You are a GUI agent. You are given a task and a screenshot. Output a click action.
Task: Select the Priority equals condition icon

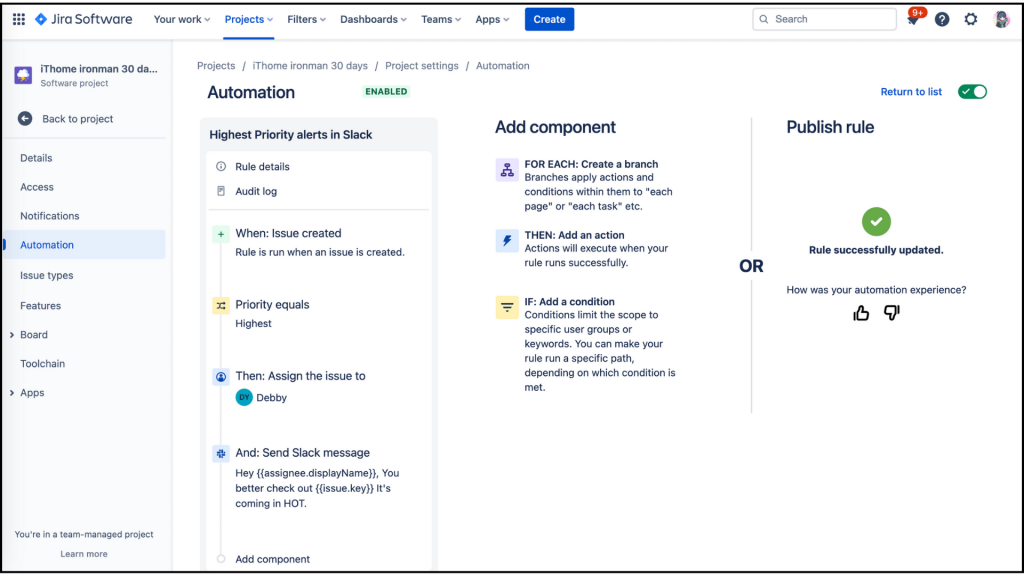(221, 305)
